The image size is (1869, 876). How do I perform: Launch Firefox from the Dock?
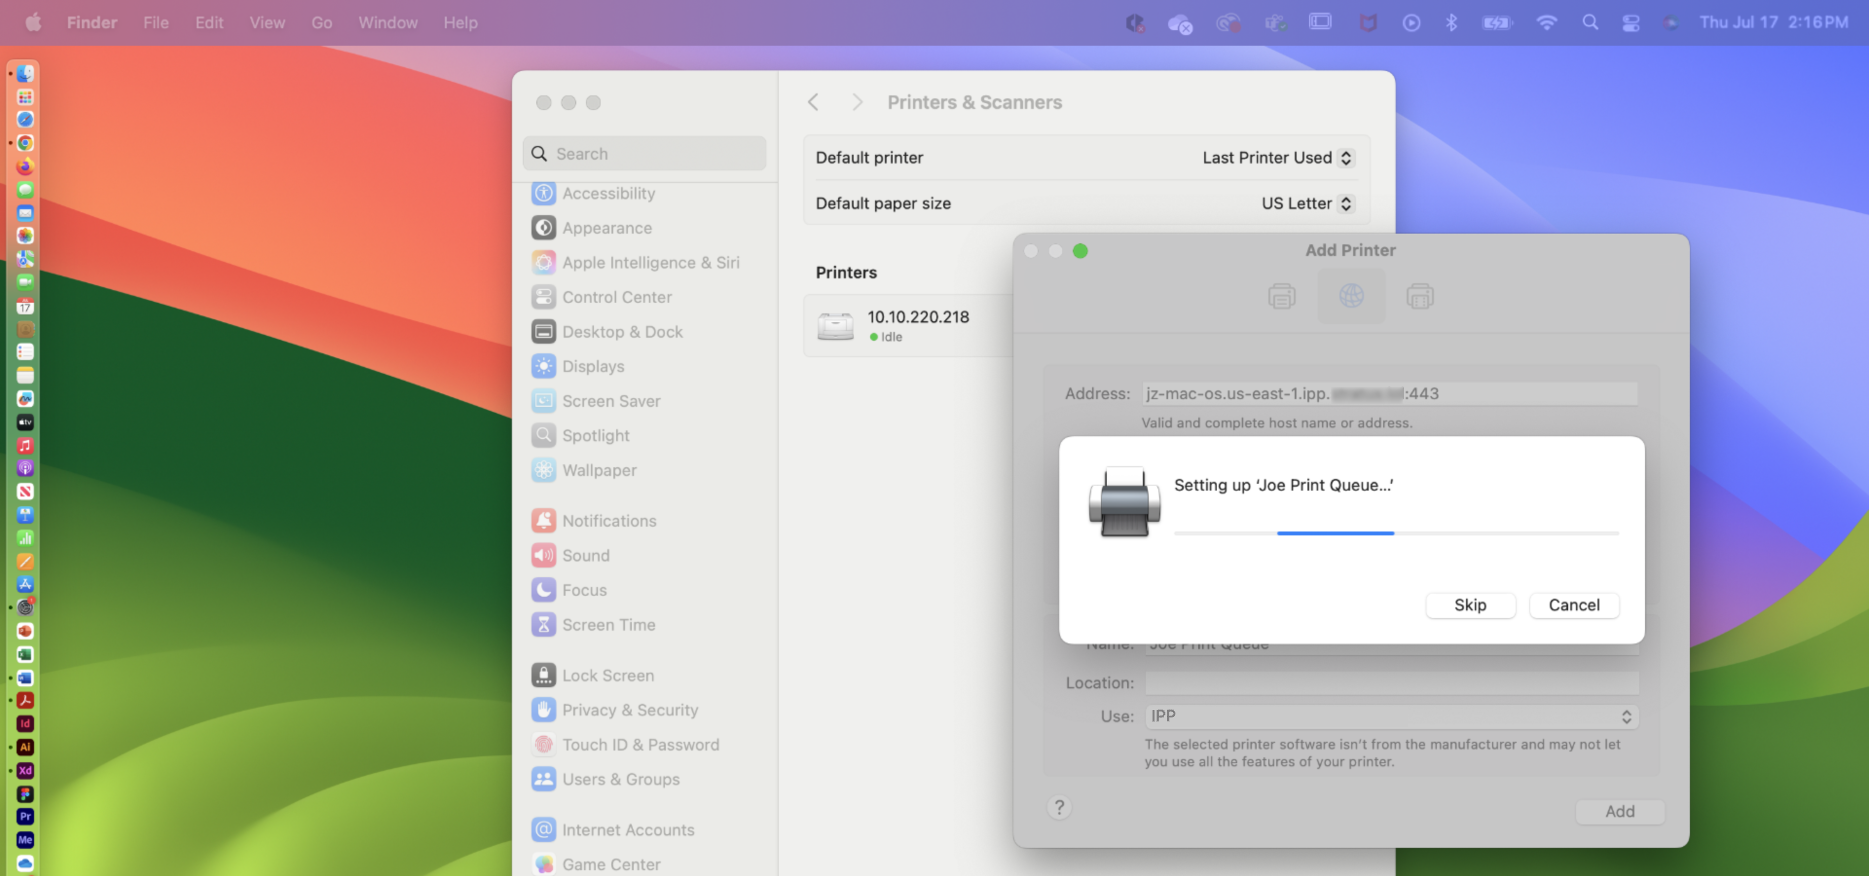[x=25, y=166]
